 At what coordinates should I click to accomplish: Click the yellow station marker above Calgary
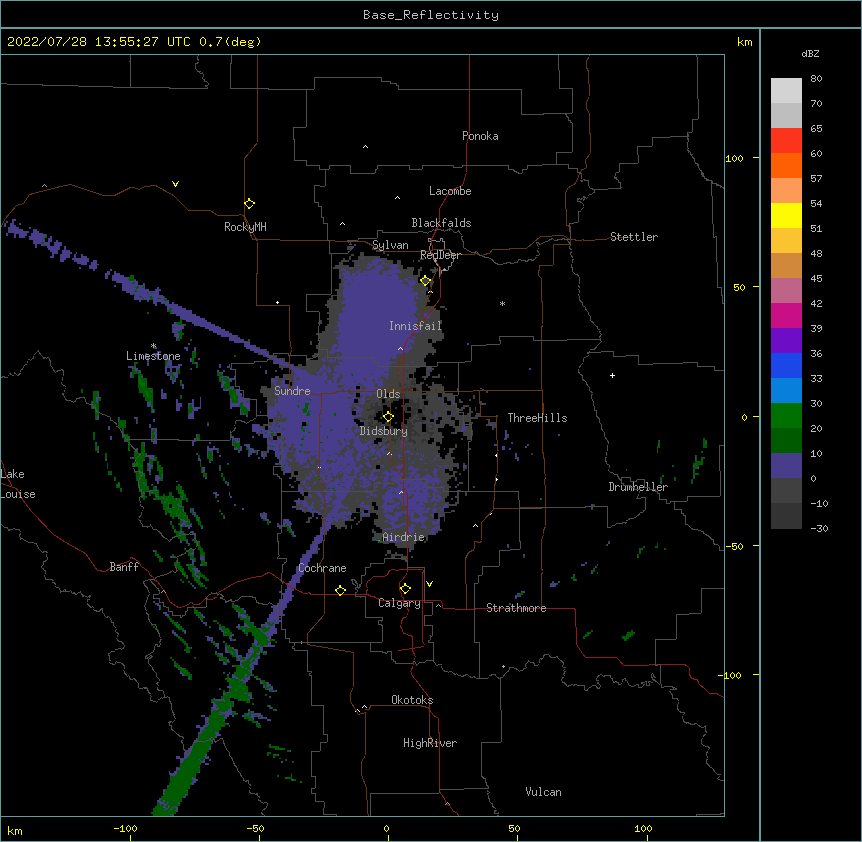(405, 589)
